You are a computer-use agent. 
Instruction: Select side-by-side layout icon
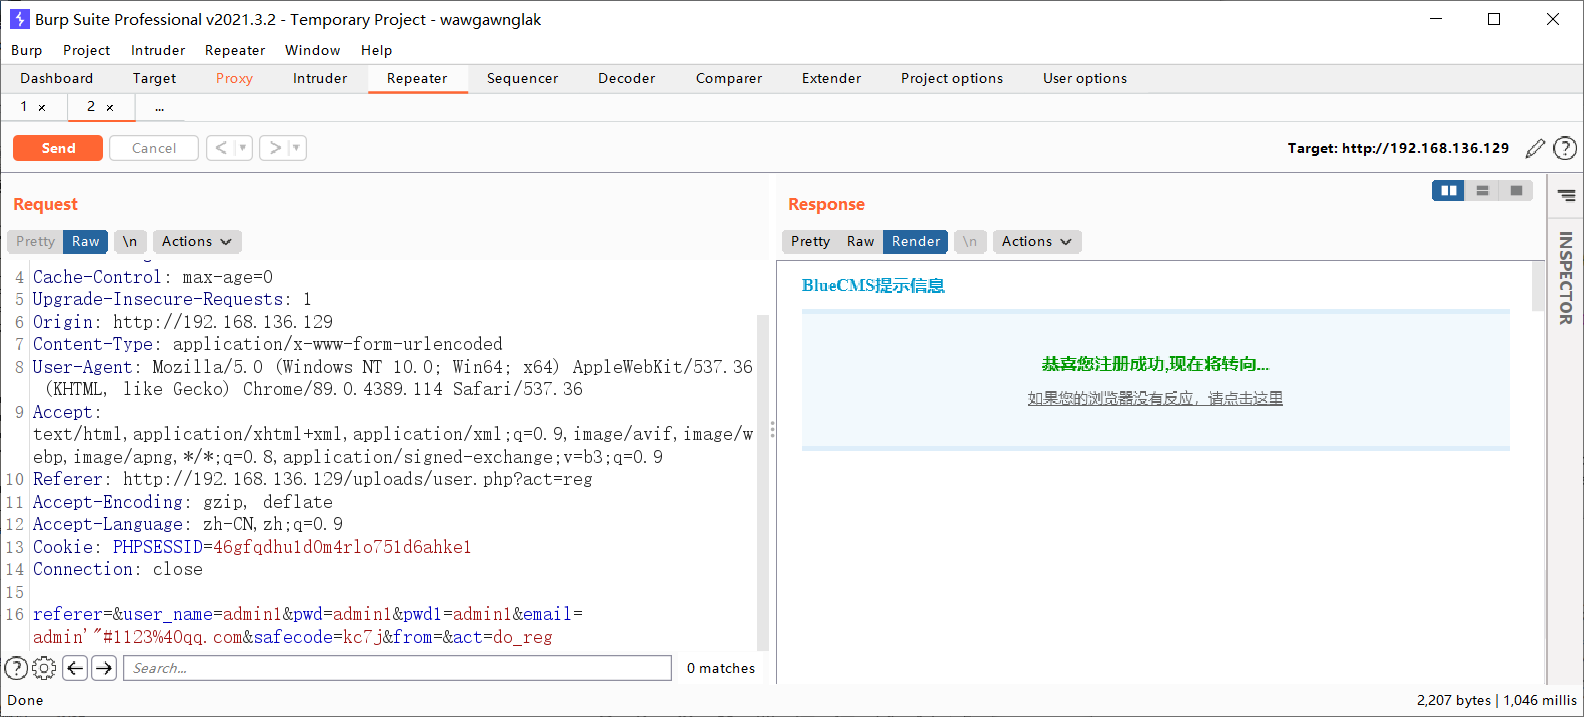1448,190
